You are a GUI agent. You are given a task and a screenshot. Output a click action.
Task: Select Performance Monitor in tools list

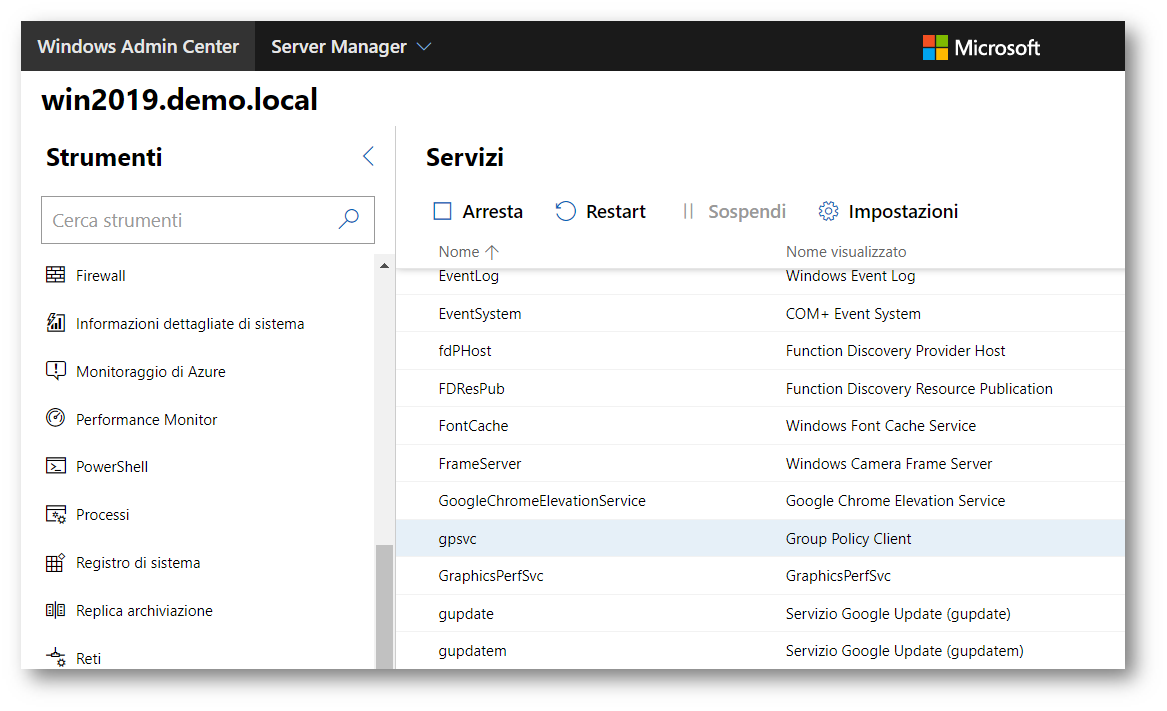click(147, 420)
